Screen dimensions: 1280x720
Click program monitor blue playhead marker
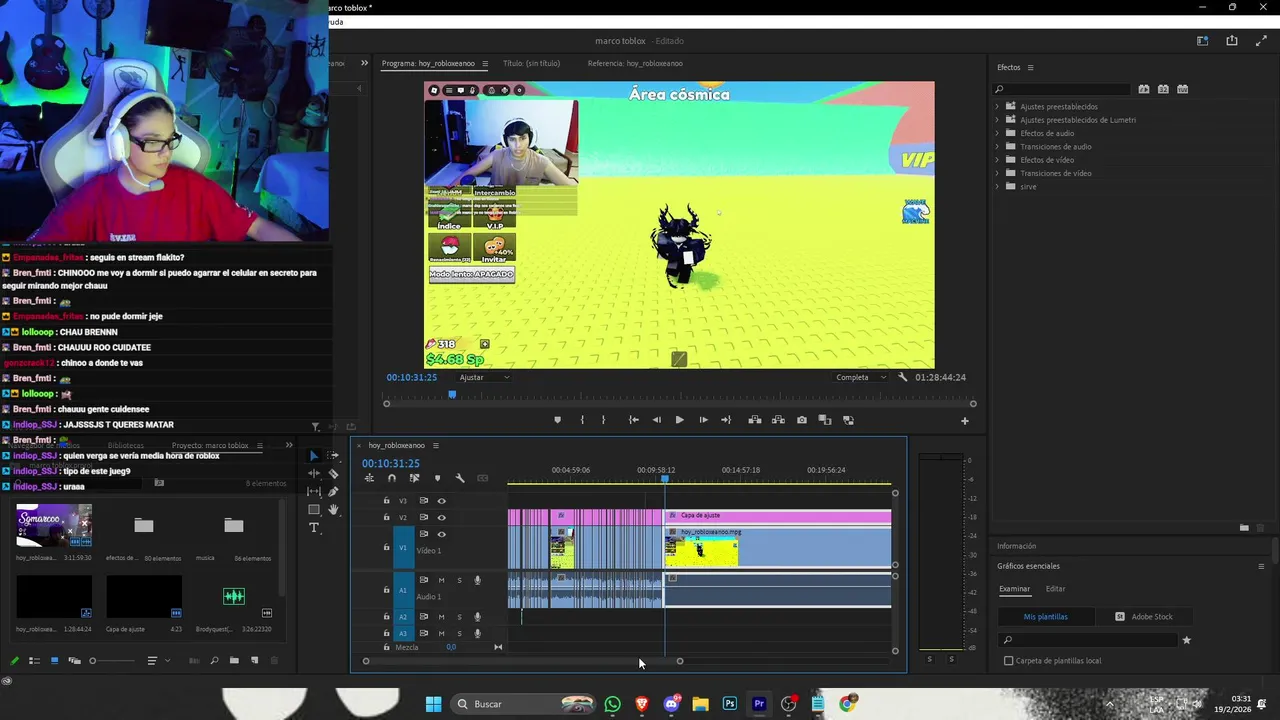pos(452,394)
